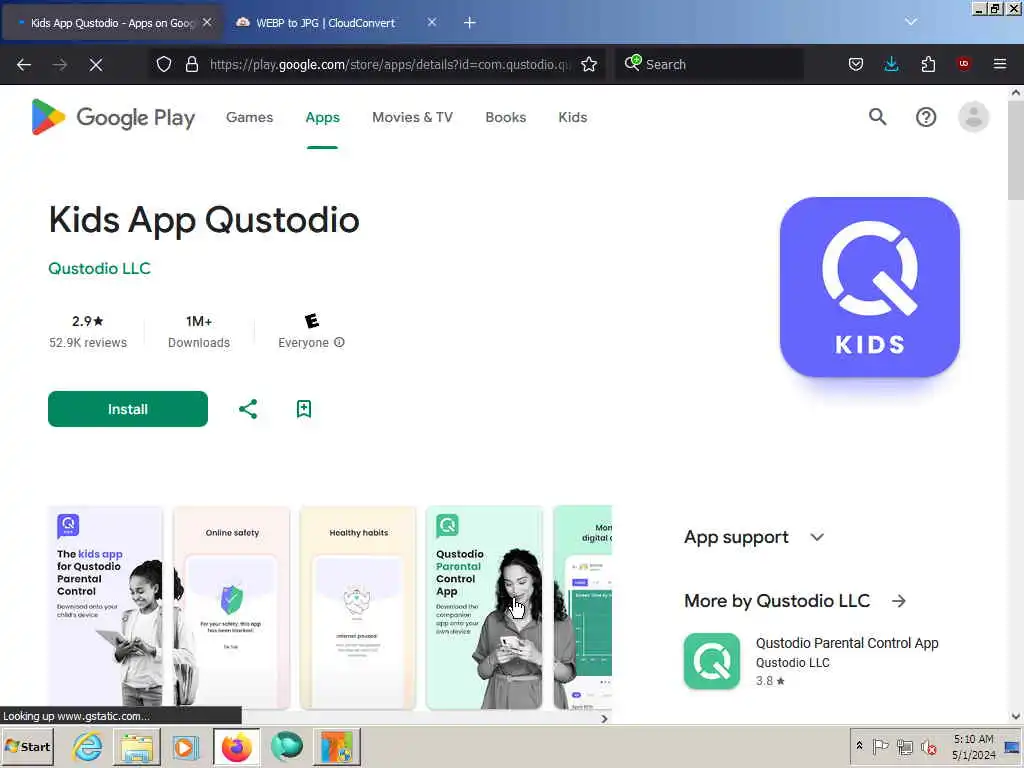Close the Kids App Qustodio tab

[x=207, y=22]
